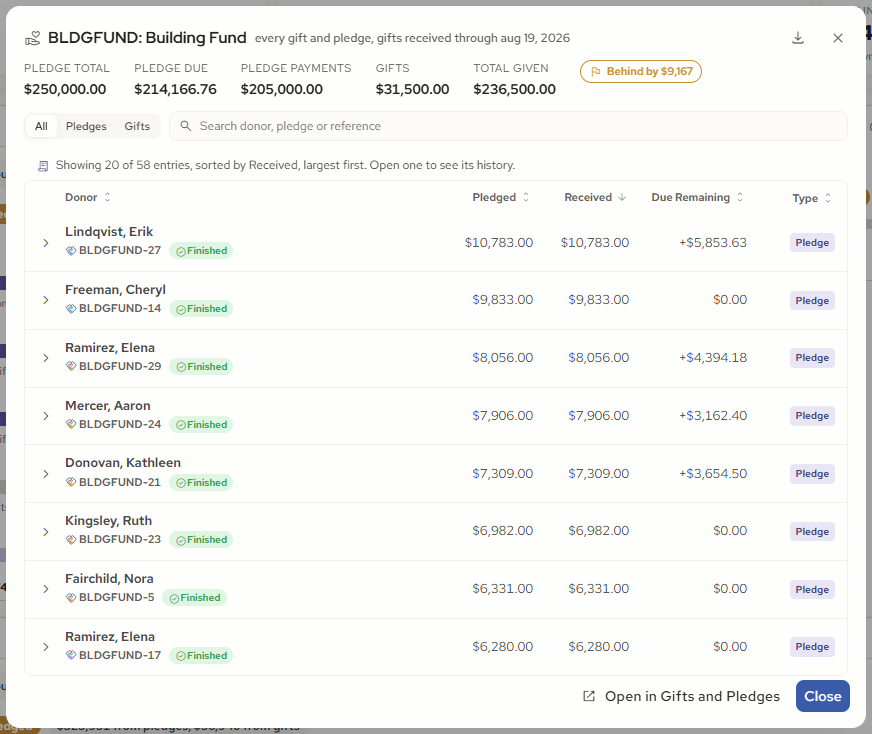Click donor name Donovan, Kathleen
The height and width of the screenshot is (734, 872).
tap(123, 463)
